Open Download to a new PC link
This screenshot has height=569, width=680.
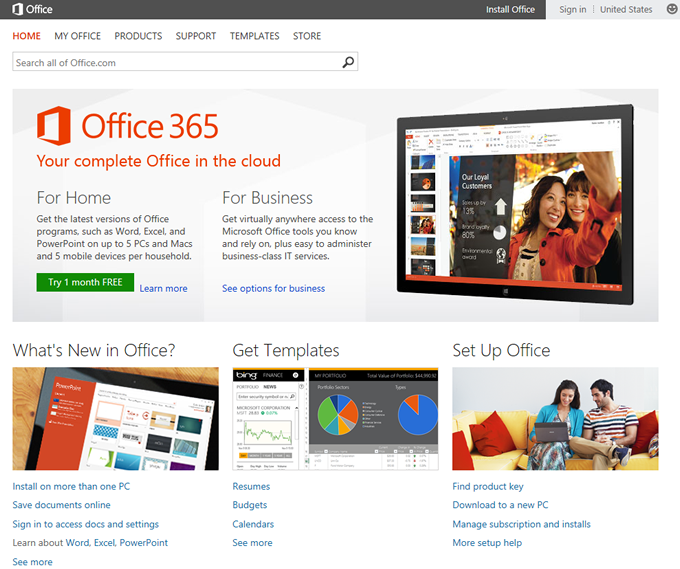(x=500, y=505)
